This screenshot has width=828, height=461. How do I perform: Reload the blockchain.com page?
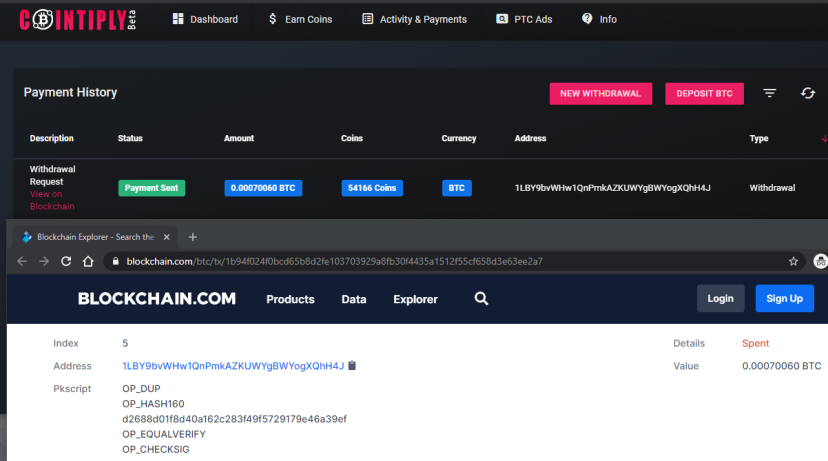coord(66,261)
